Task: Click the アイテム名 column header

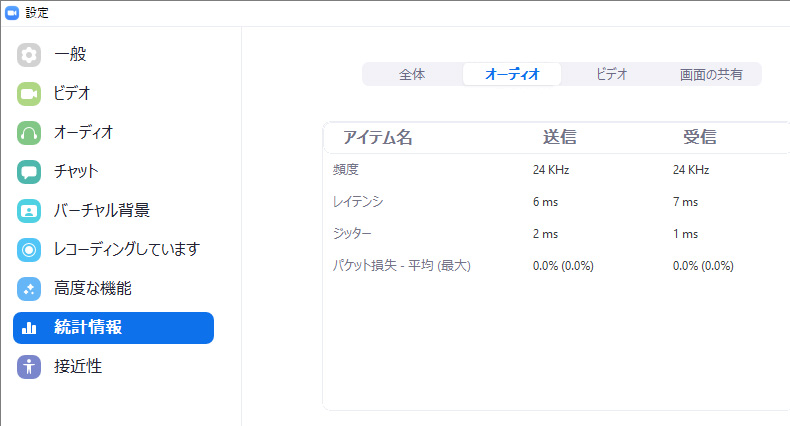Action: 377,138
